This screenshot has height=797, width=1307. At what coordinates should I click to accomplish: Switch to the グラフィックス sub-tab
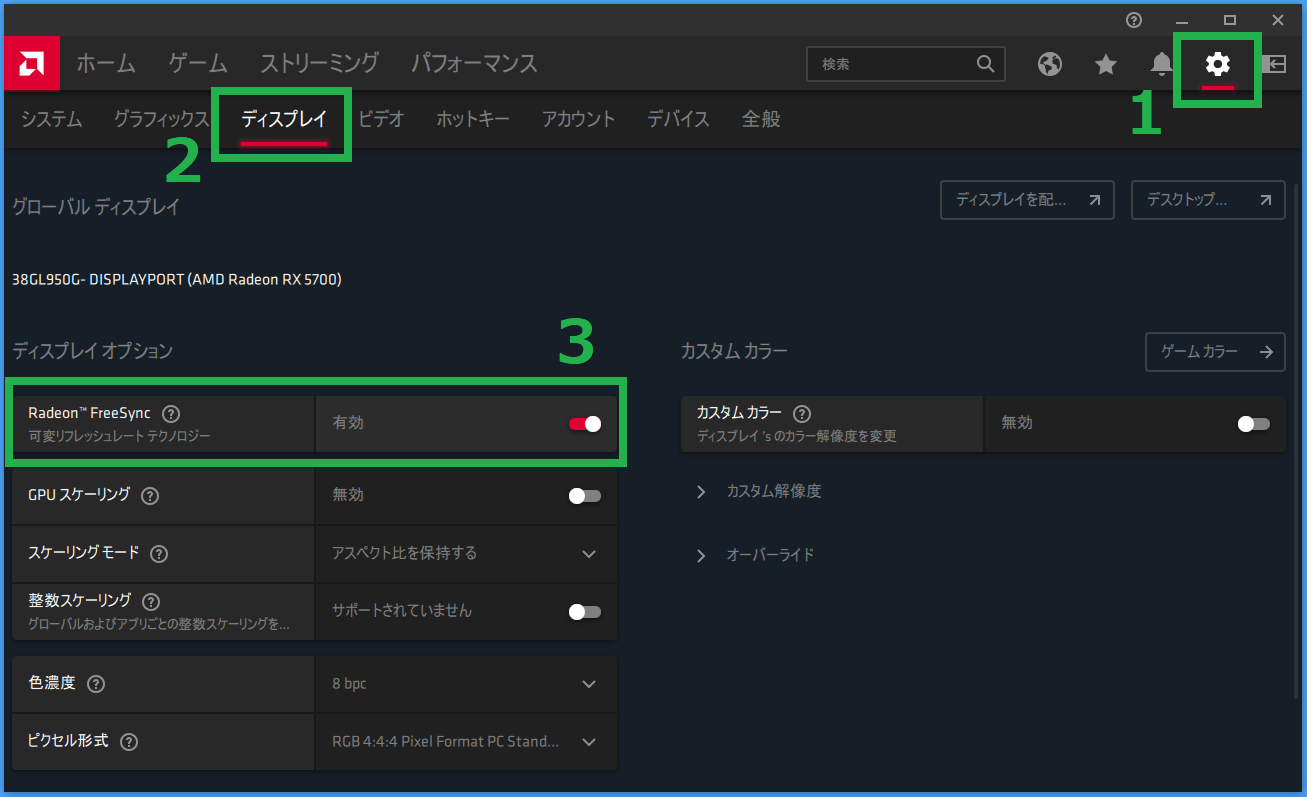tap(162, 119)
